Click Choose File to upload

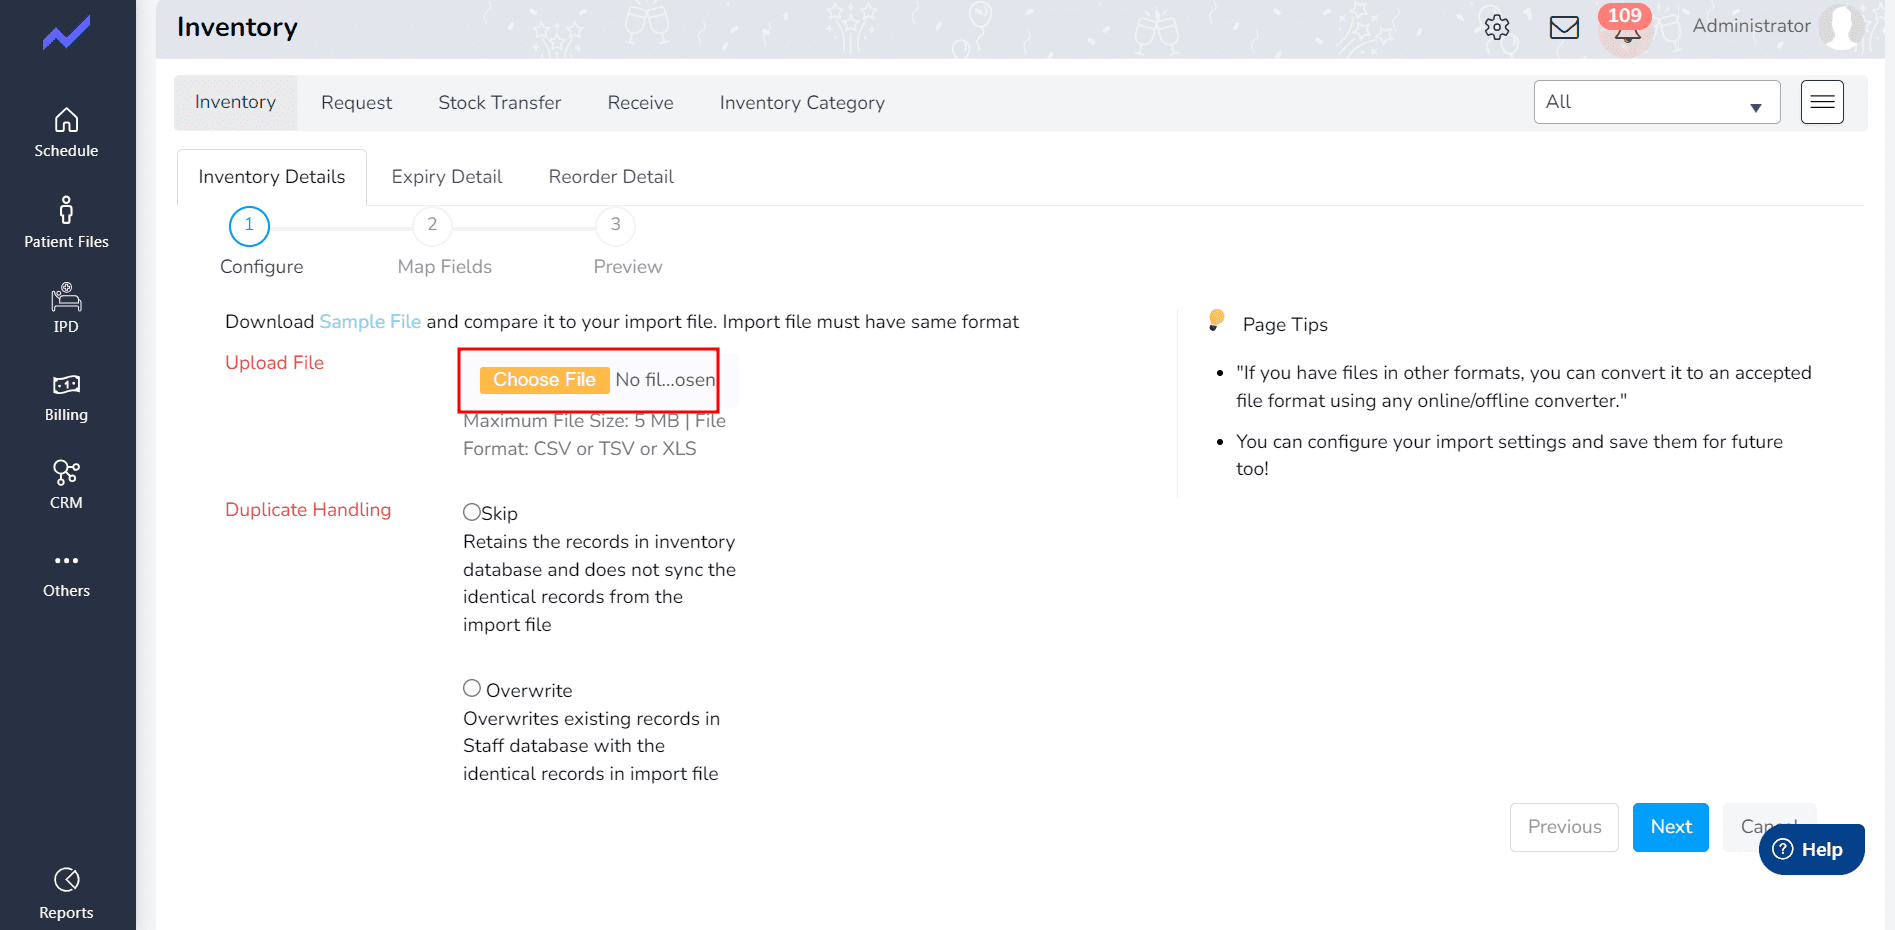point(544,380)
